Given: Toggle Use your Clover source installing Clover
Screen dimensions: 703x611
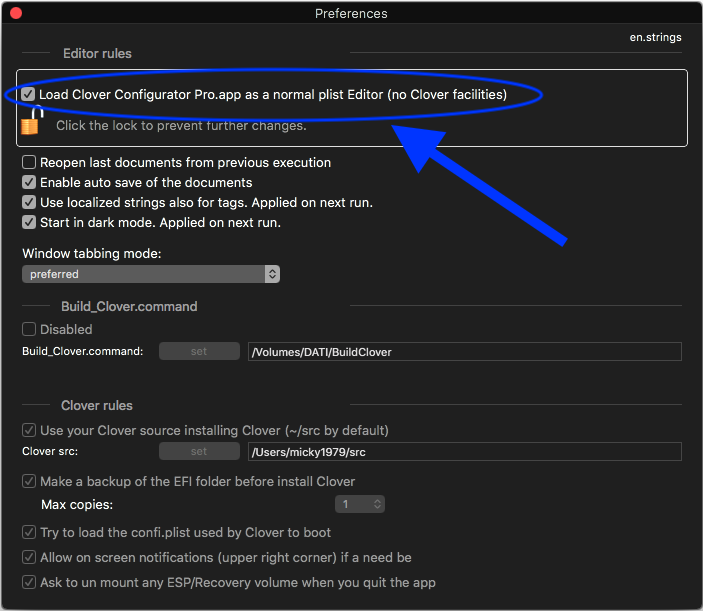Looking at the screenshot, I should click(x=29, y=430).
